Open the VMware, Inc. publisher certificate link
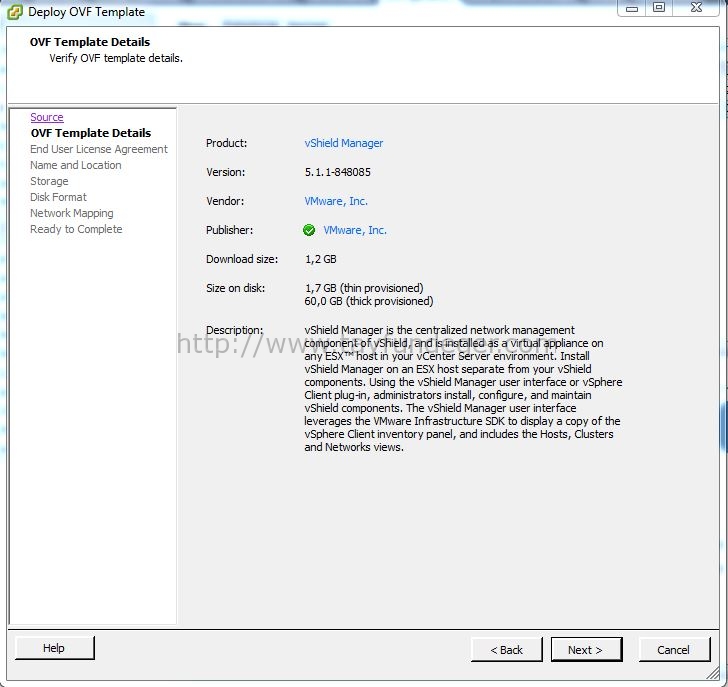The width and height of the screenshot is (728, 687). coord(355,230)
